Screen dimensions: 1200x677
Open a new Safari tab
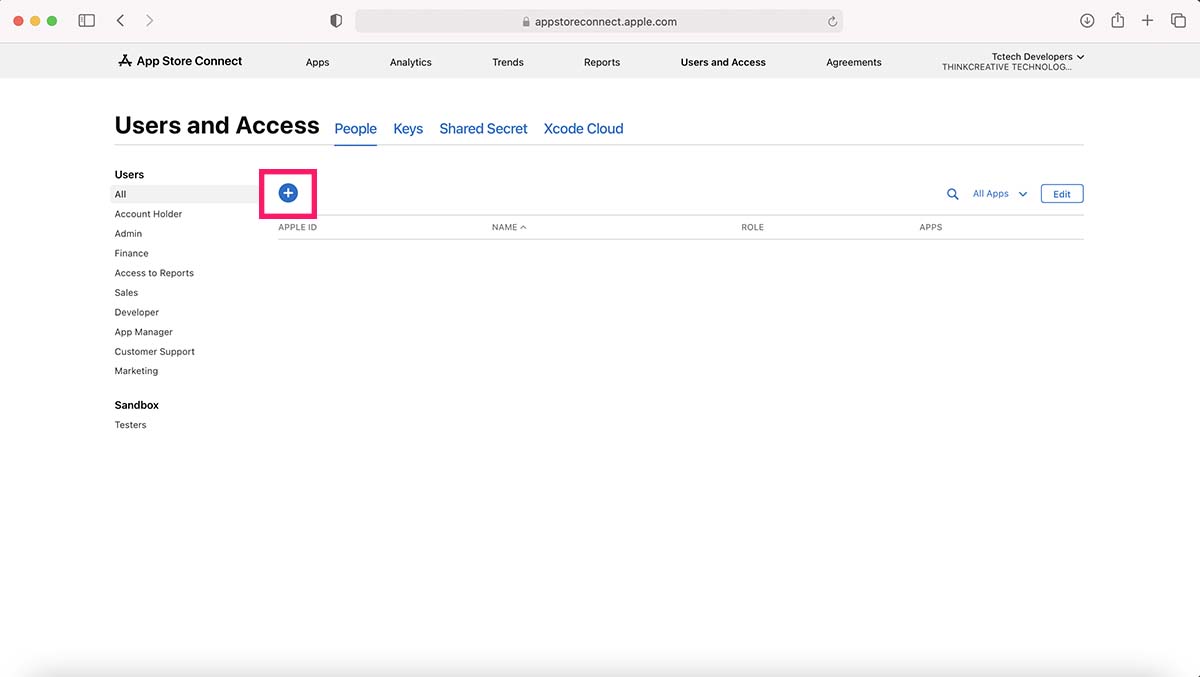click(x=1148, y=21)
